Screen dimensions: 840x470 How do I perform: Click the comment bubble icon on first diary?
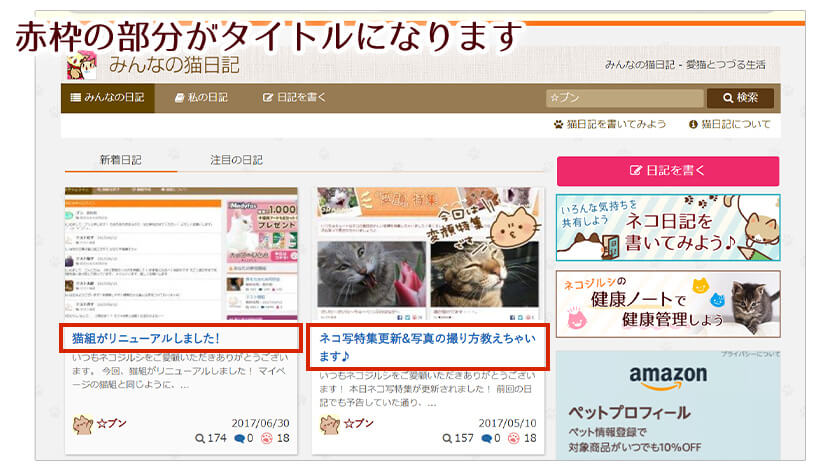pyautogui.click(x=240, y=439)
